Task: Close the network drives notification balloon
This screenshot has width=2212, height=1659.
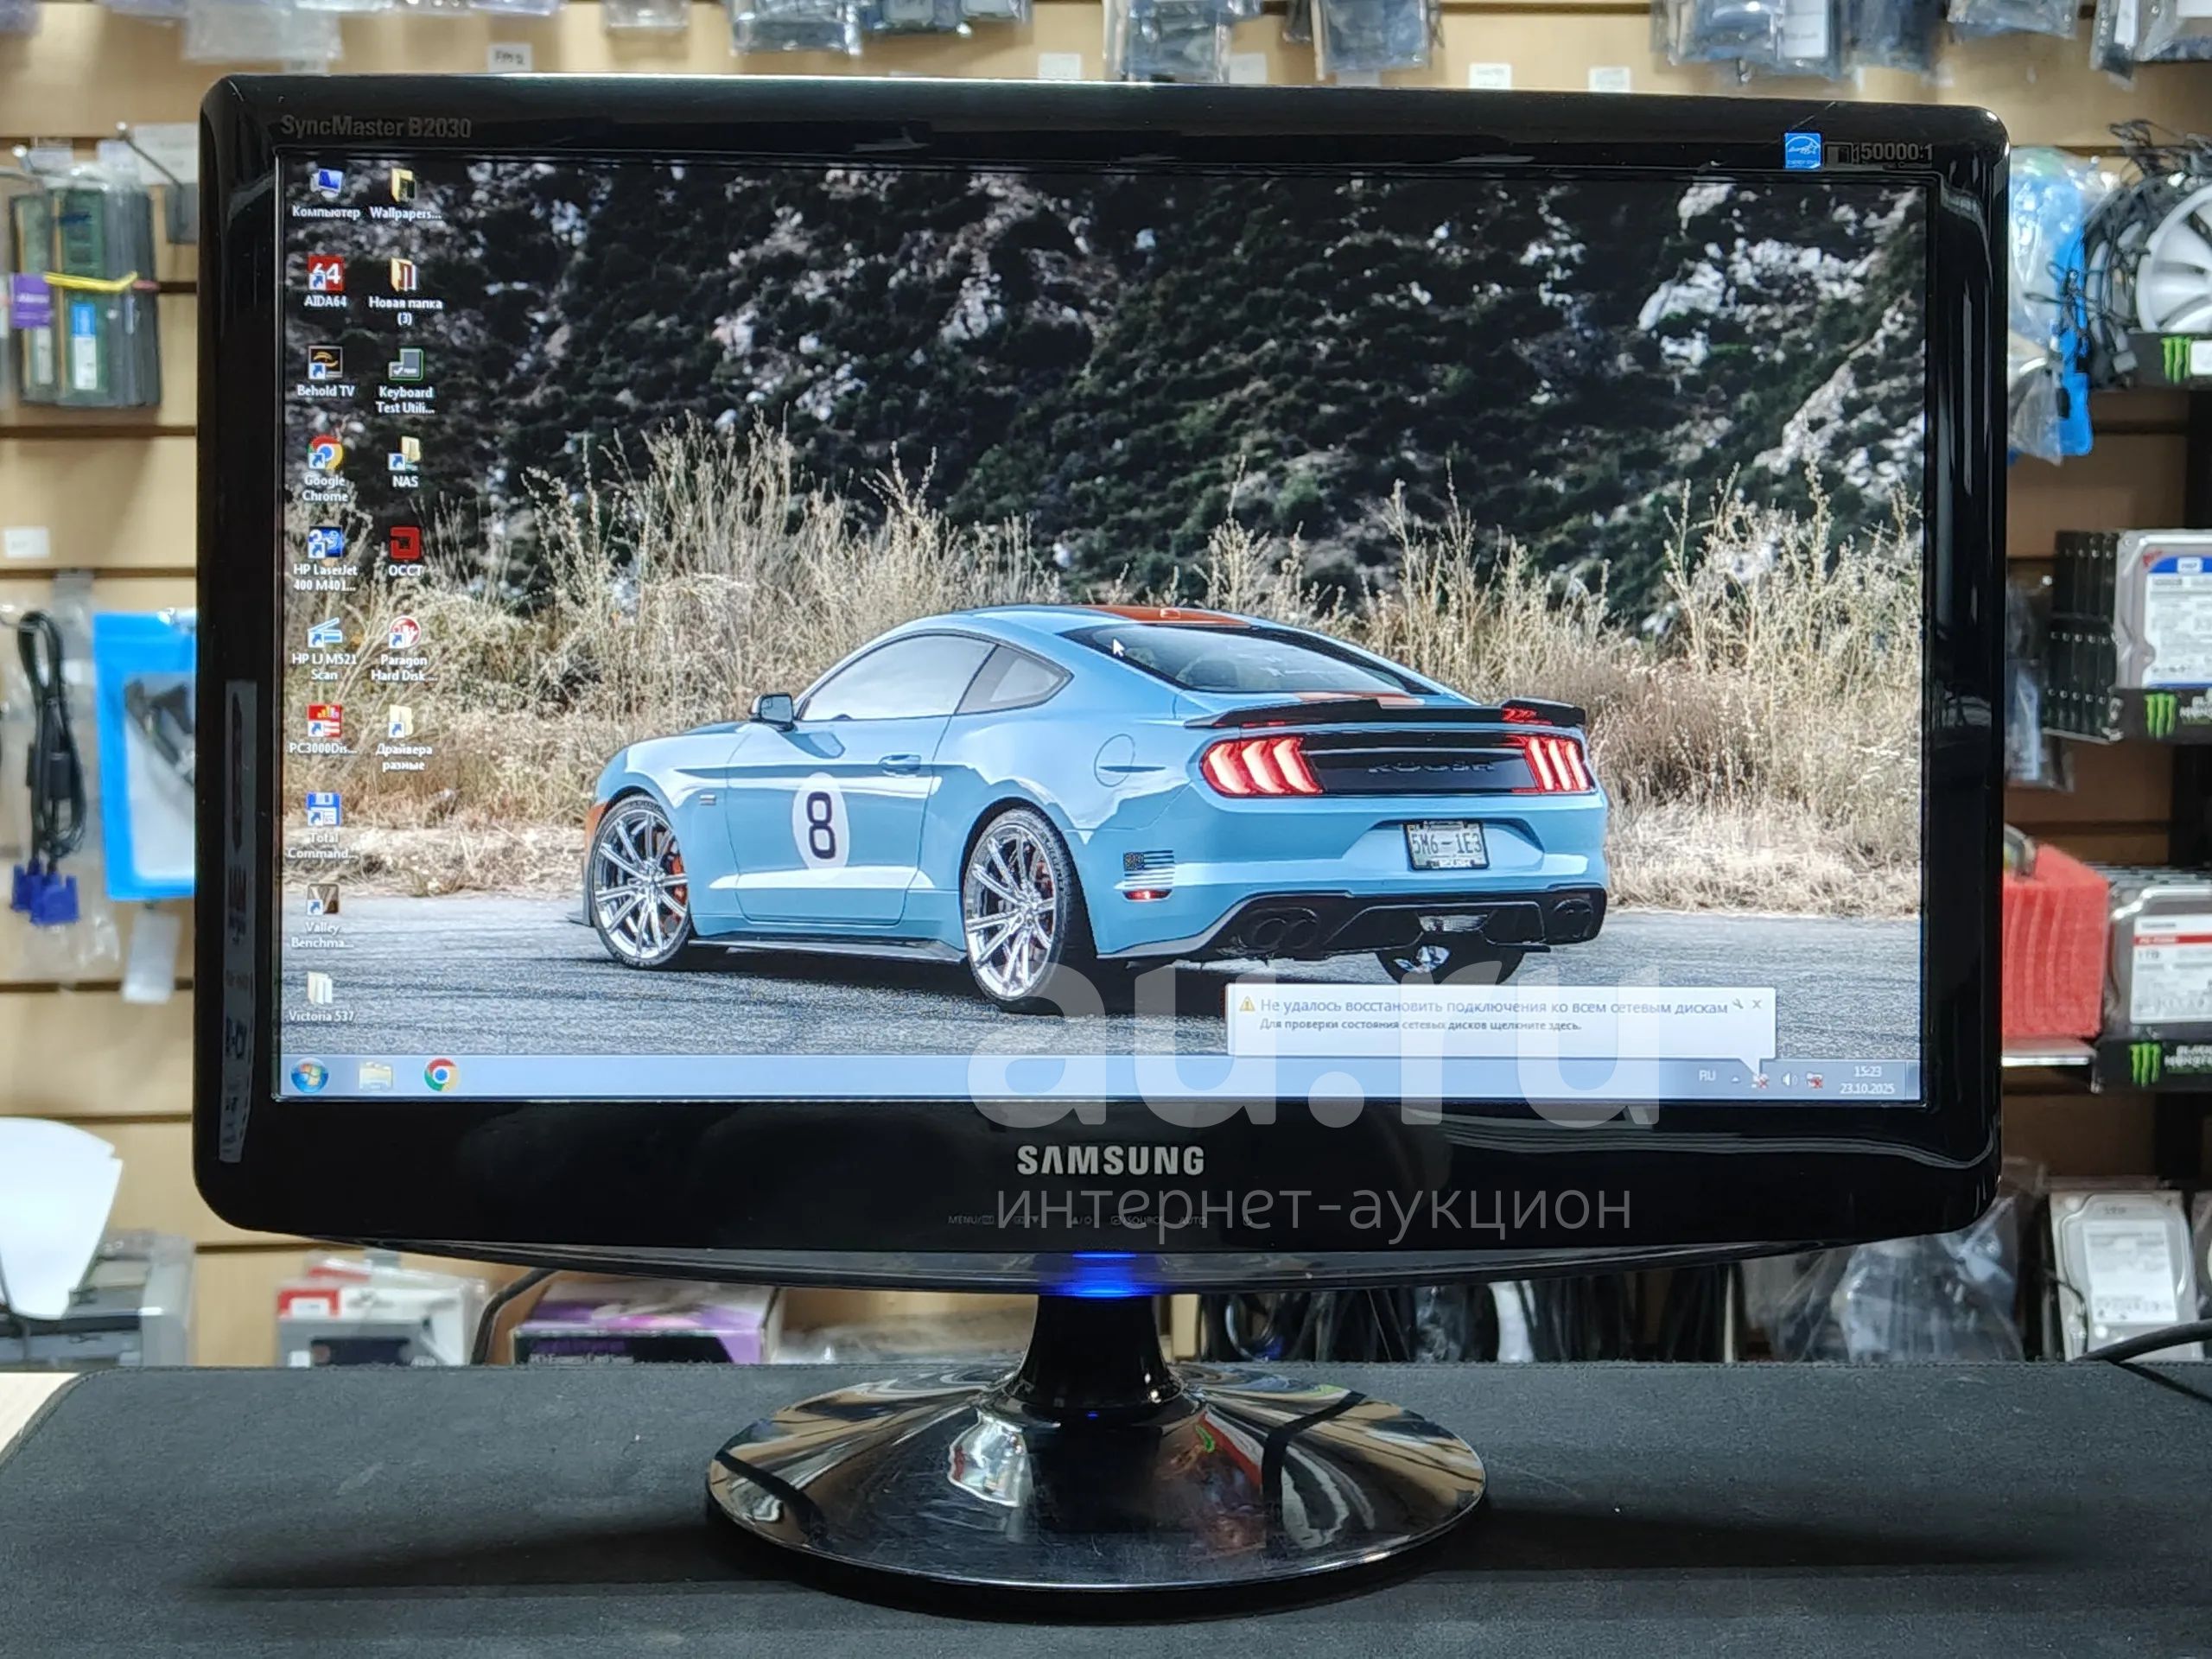Action: [x=1756, y=1004]
